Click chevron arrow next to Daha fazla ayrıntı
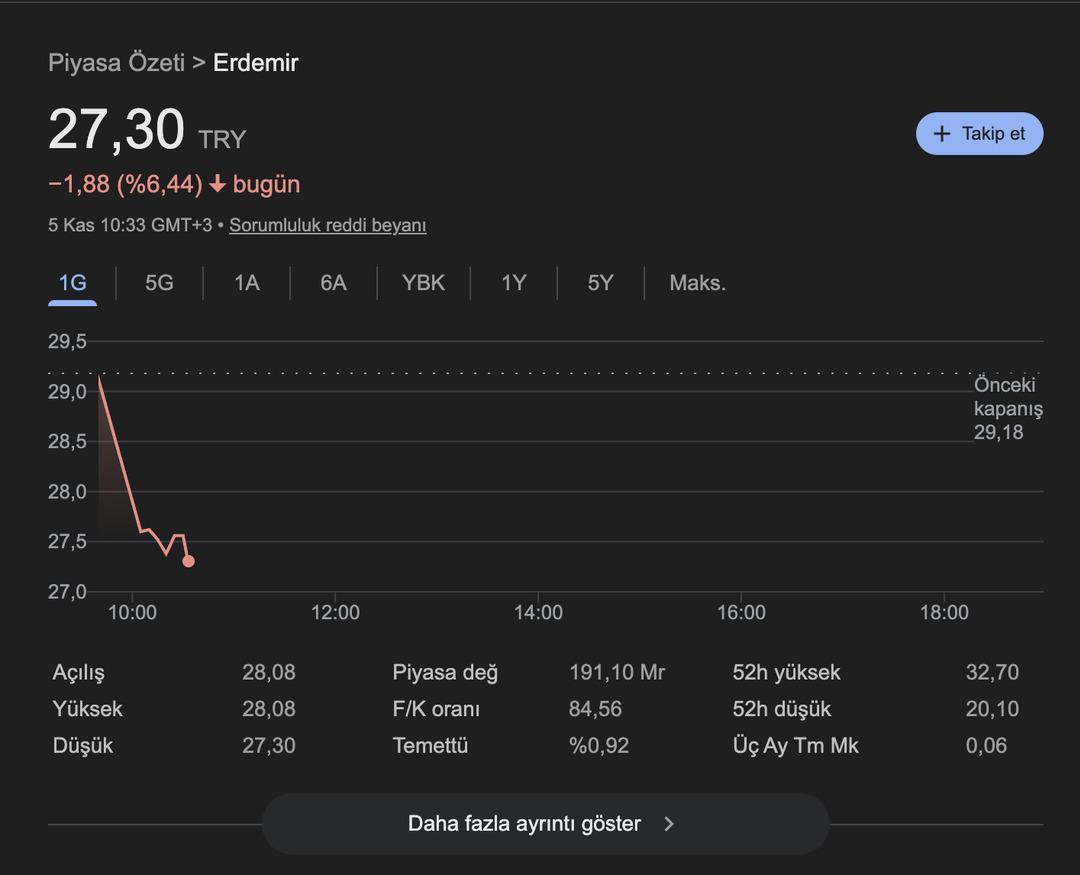1080x875 pixels. pyautogui.click(x=669, y=824)
